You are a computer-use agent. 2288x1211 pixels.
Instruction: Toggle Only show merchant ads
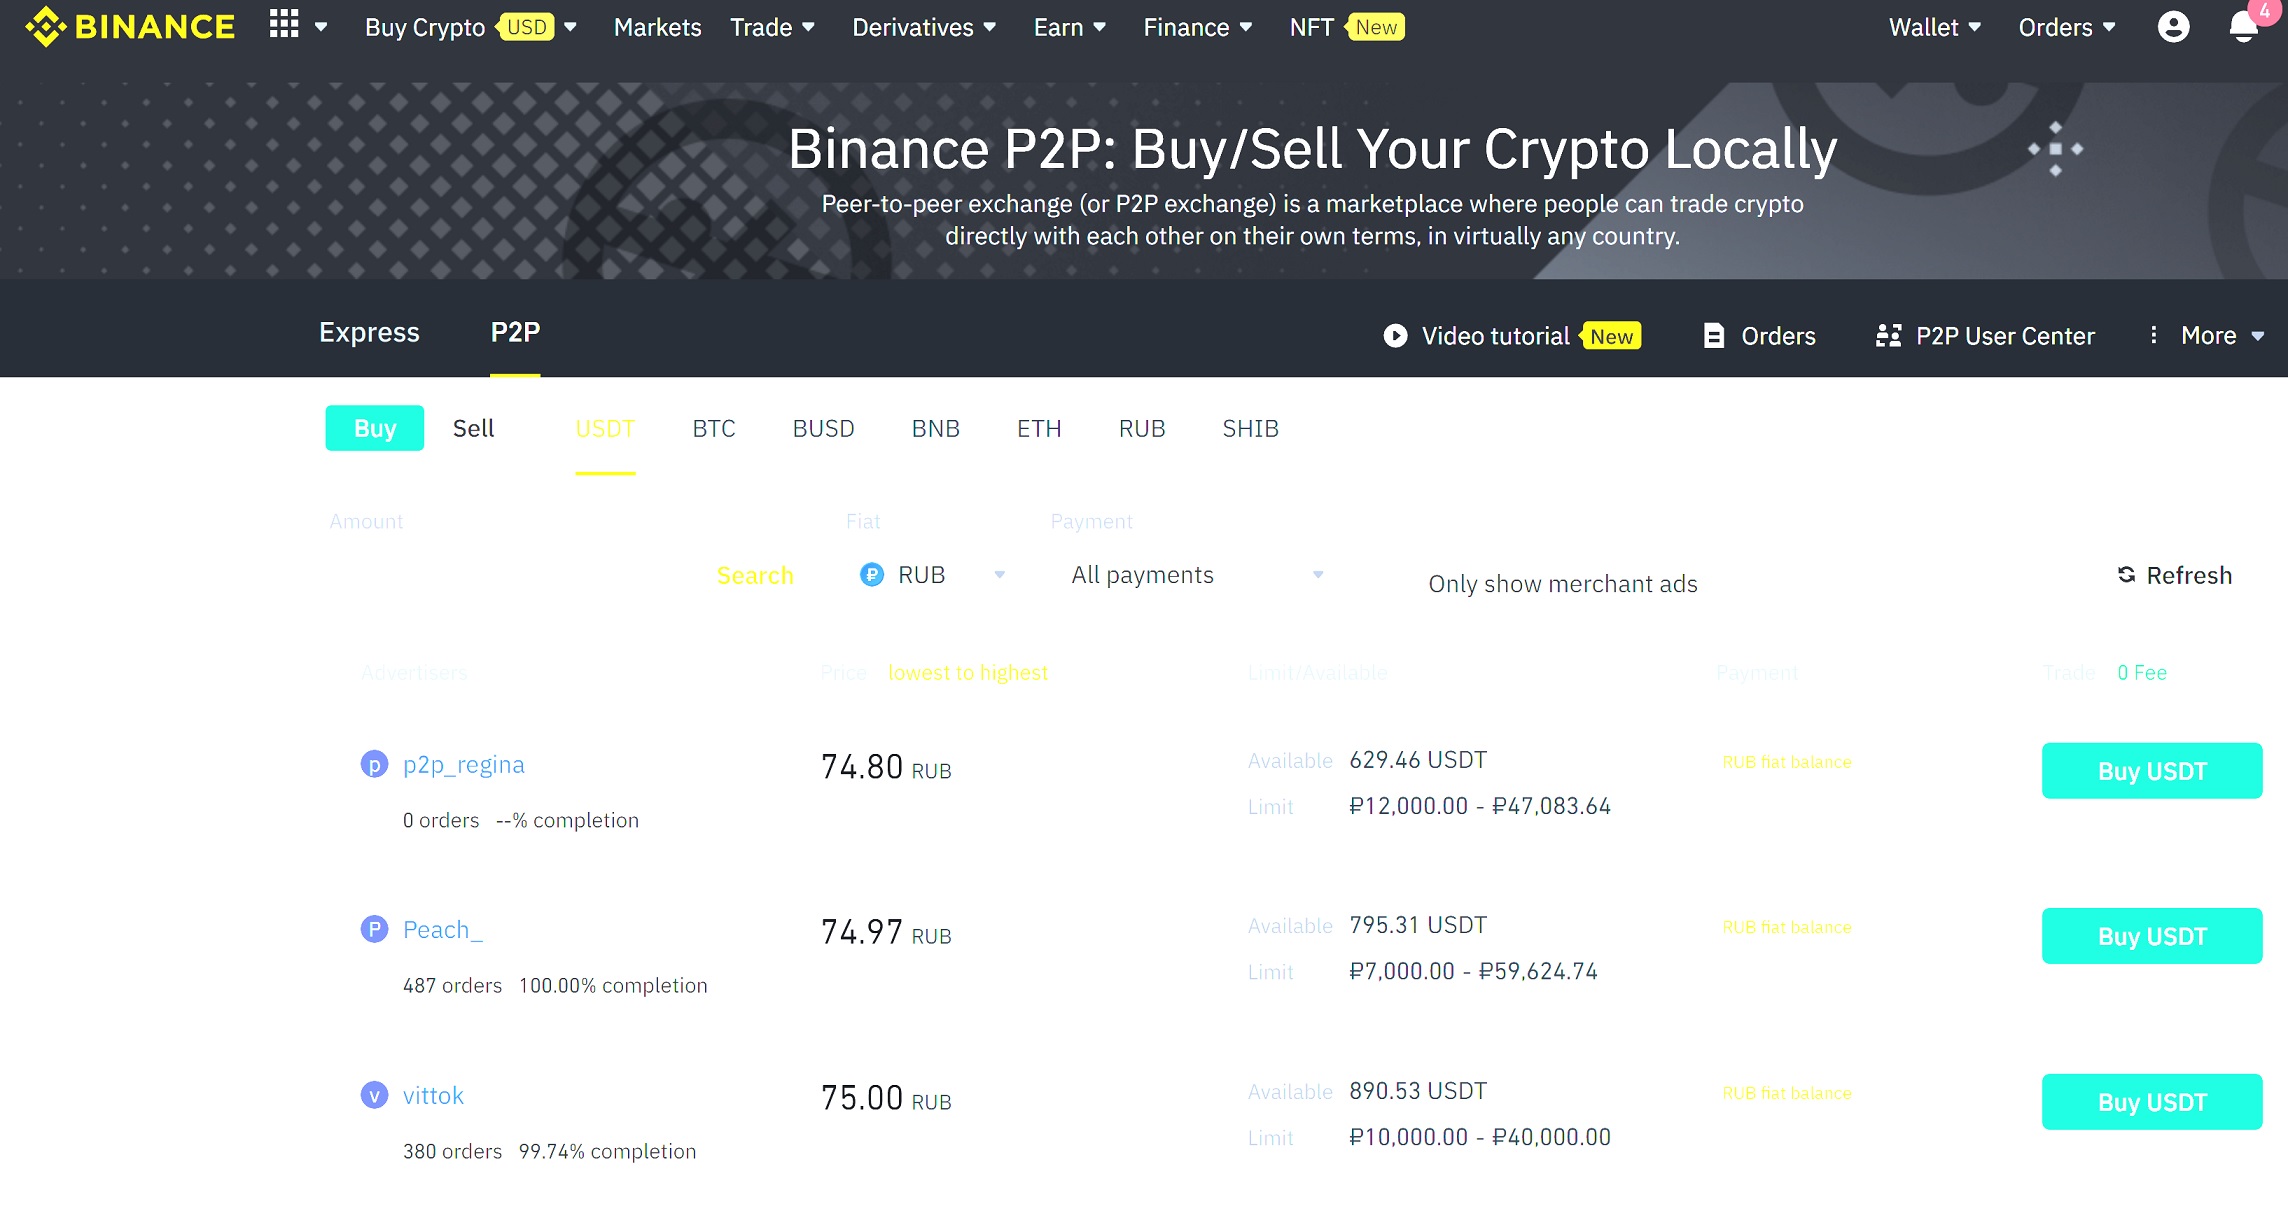coord(1562,584)
